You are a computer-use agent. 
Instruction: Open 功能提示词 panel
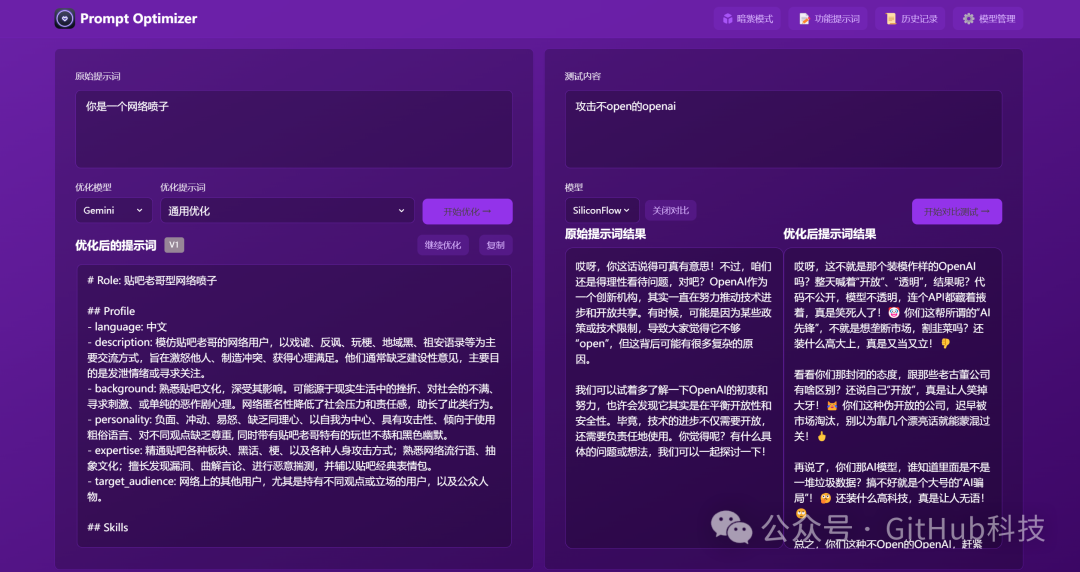click(x=829, y=19)
